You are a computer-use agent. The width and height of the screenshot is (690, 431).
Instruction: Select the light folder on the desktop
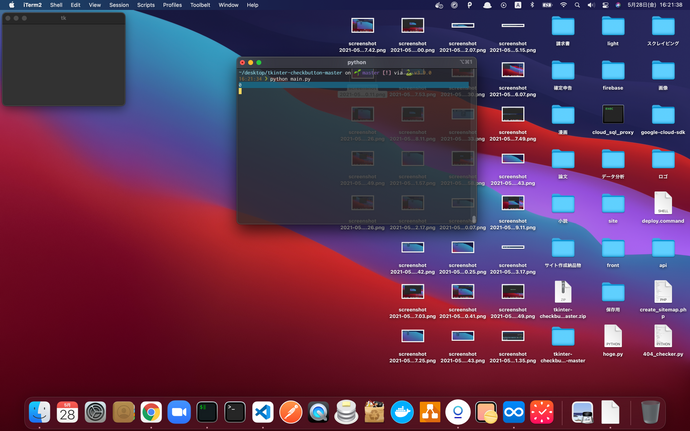613,26
